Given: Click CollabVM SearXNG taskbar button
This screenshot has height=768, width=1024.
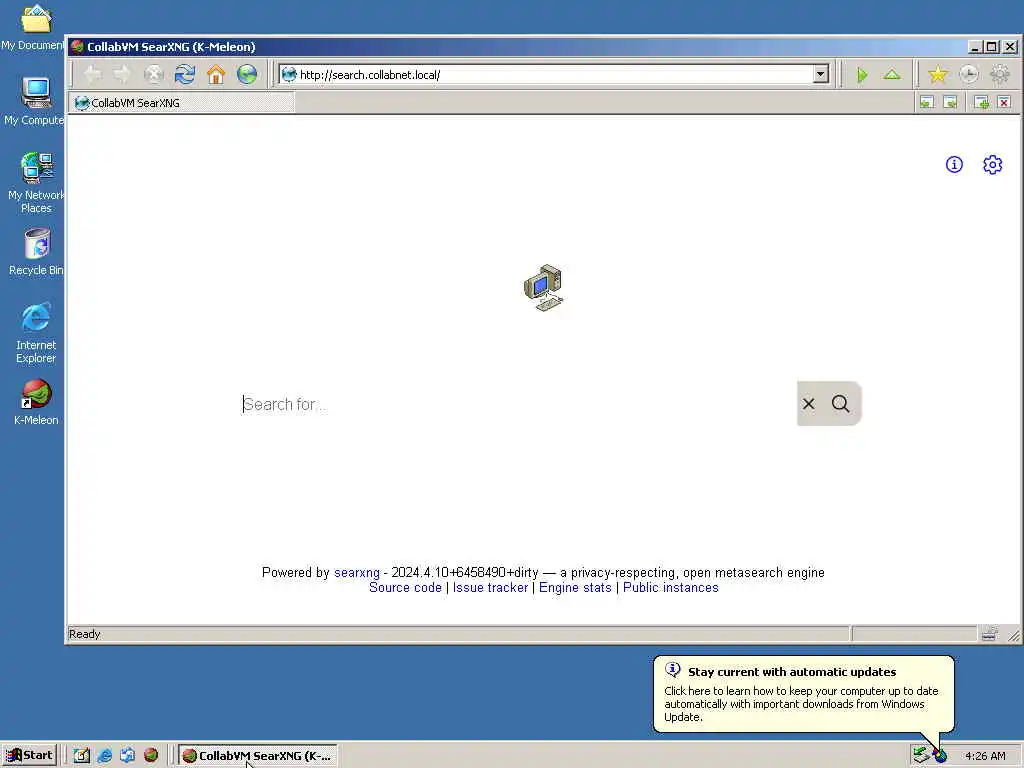Looking at the screenshot, I should tap(258, 756).
